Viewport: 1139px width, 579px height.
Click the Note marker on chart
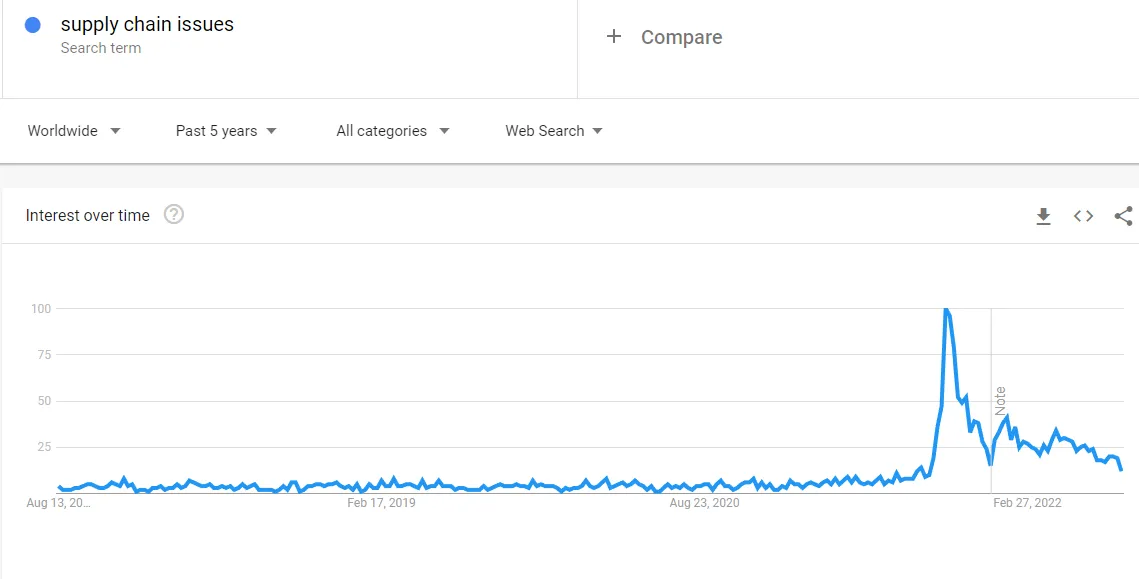coord(1000,400)
